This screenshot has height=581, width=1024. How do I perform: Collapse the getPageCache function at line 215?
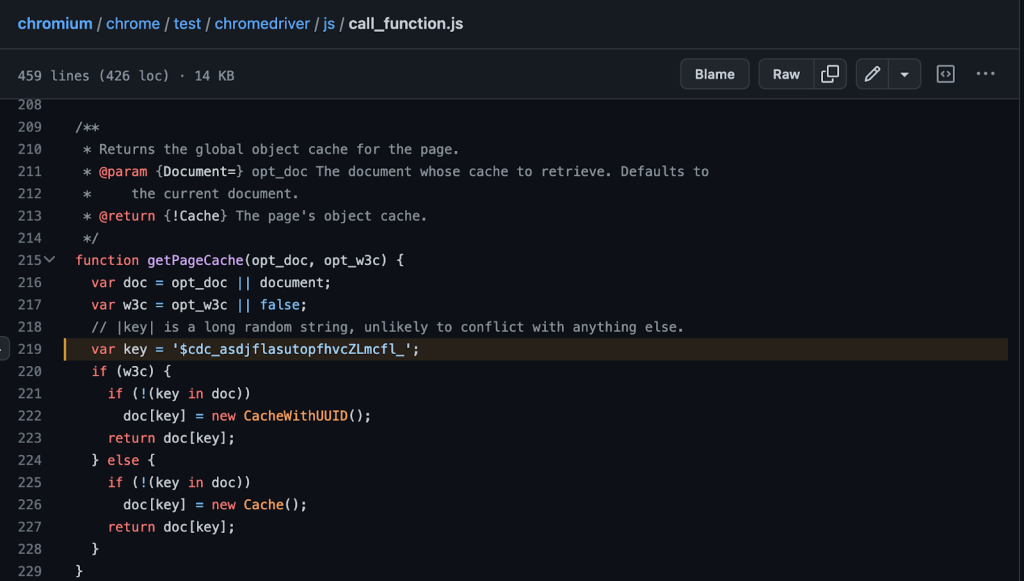(x=48, y=259)
